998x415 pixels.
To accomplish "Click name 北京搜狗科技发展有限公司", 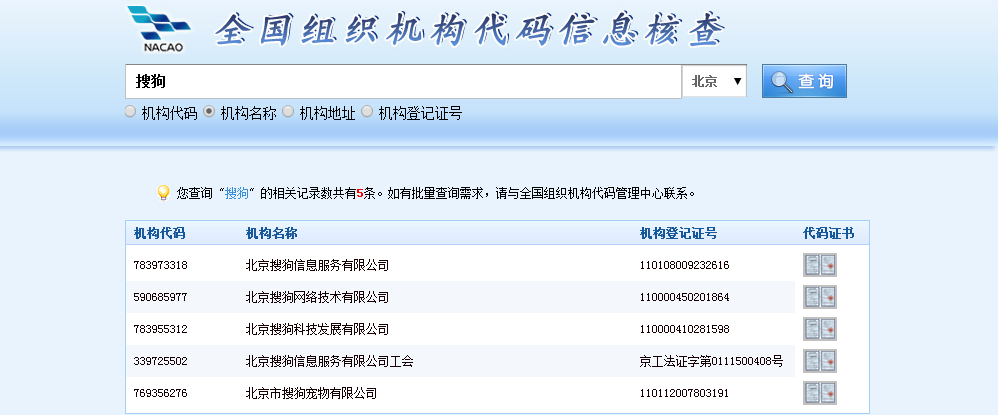I will (317, 329).
